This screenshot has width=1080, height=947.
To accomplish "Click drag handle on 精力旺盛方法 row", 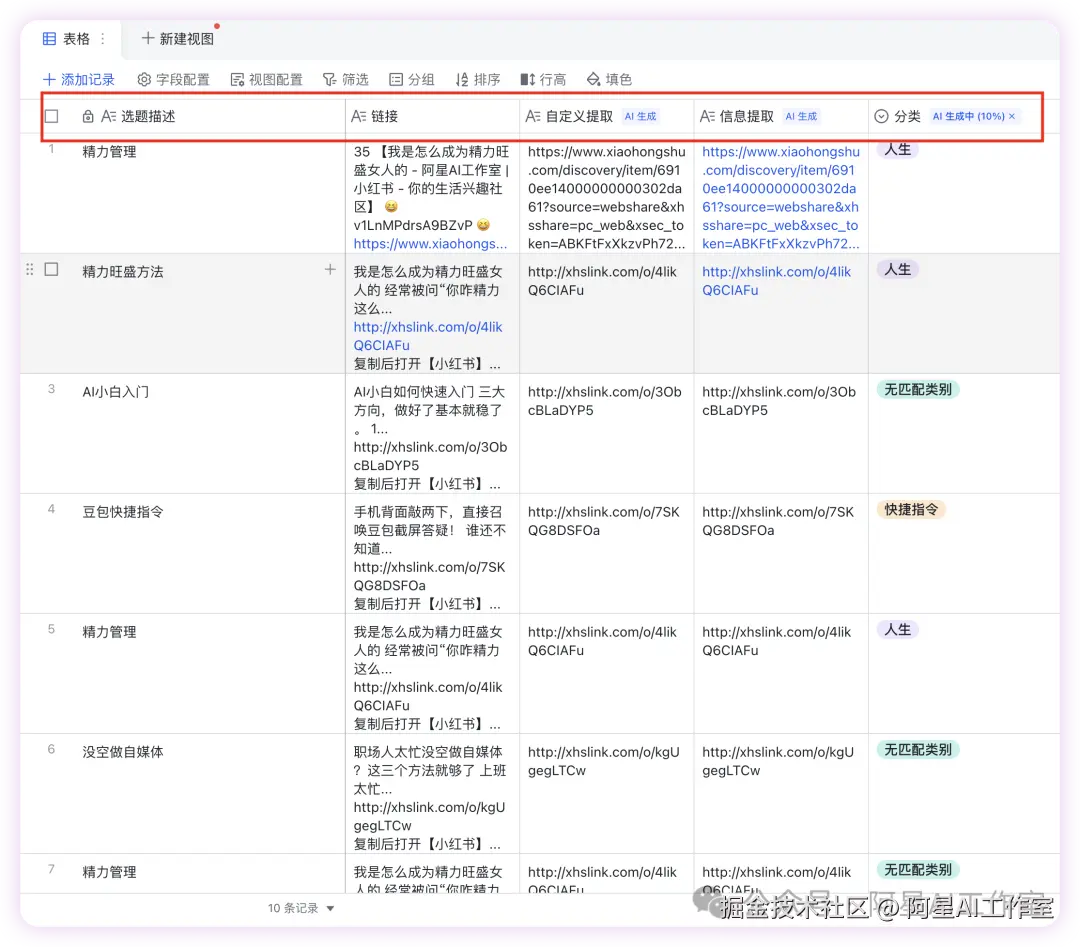I will 30,269.
